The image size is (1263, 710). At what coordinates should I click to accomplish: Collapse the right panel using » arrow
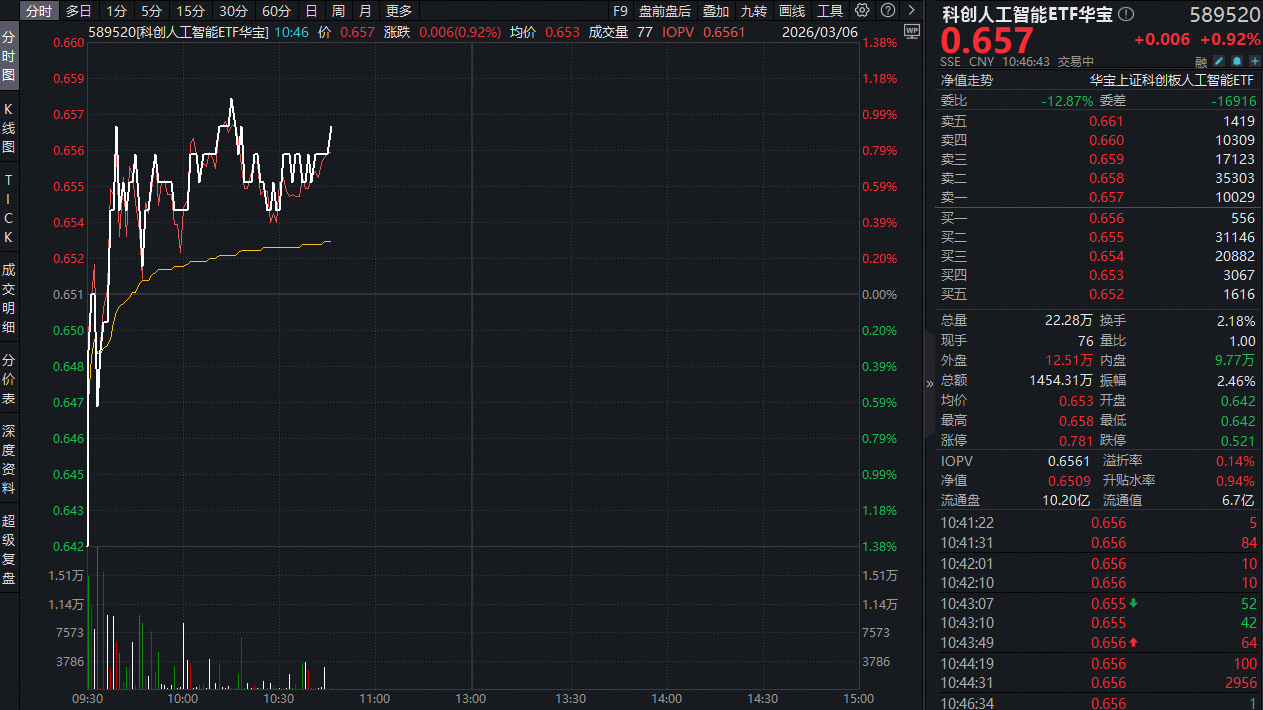pyautogui.click(x=929, y=383)
